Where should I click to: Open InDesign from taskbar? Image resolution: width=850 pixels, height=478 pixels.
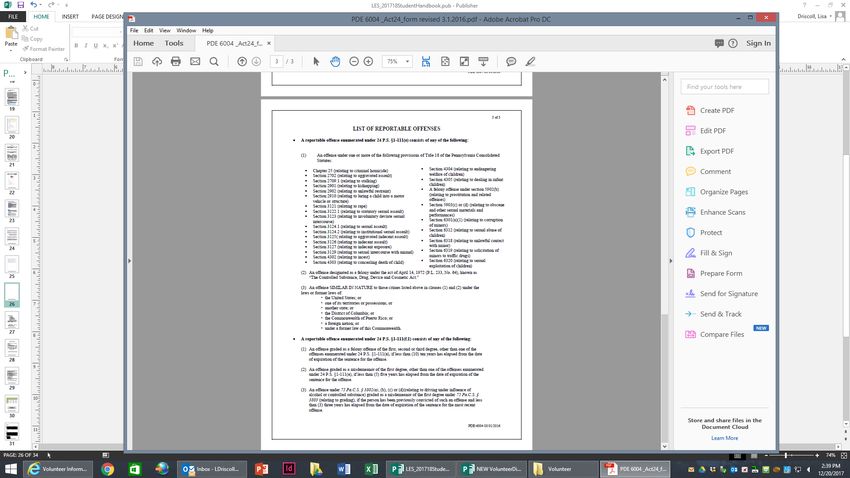point(289,469)
